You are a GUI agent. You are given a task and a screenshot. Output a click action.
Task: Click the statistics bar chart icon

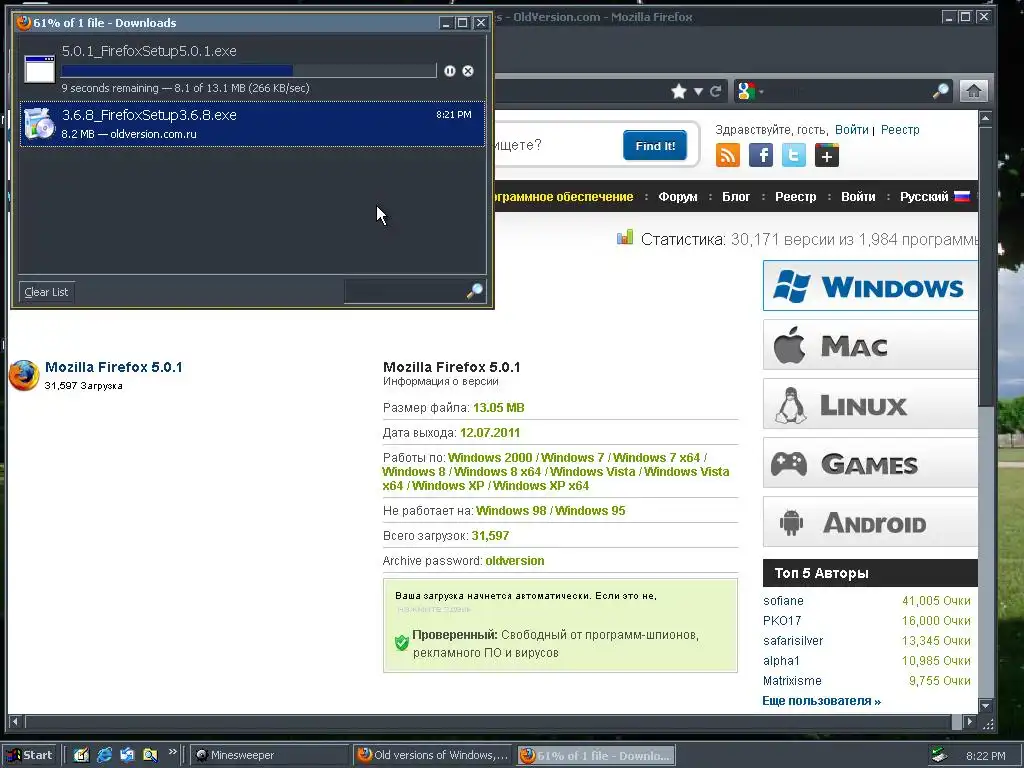[625, 237]
